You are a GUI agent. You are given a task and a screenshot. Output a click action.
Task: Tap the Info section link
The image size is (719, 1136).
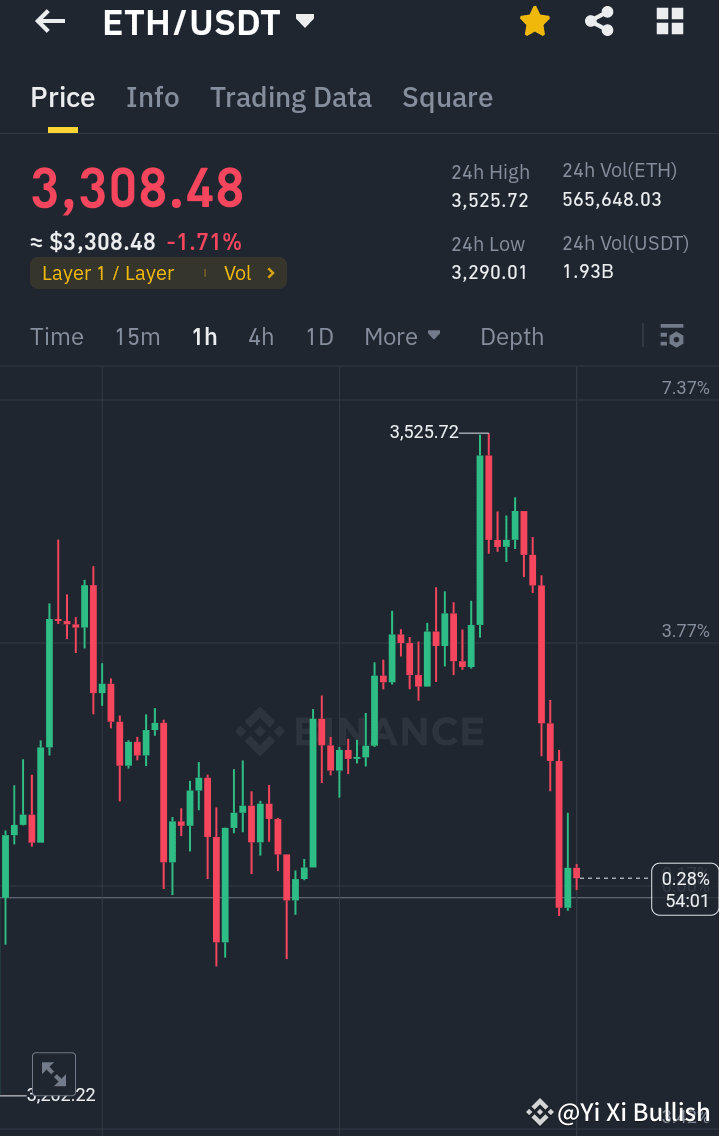(x=152, y=97)
